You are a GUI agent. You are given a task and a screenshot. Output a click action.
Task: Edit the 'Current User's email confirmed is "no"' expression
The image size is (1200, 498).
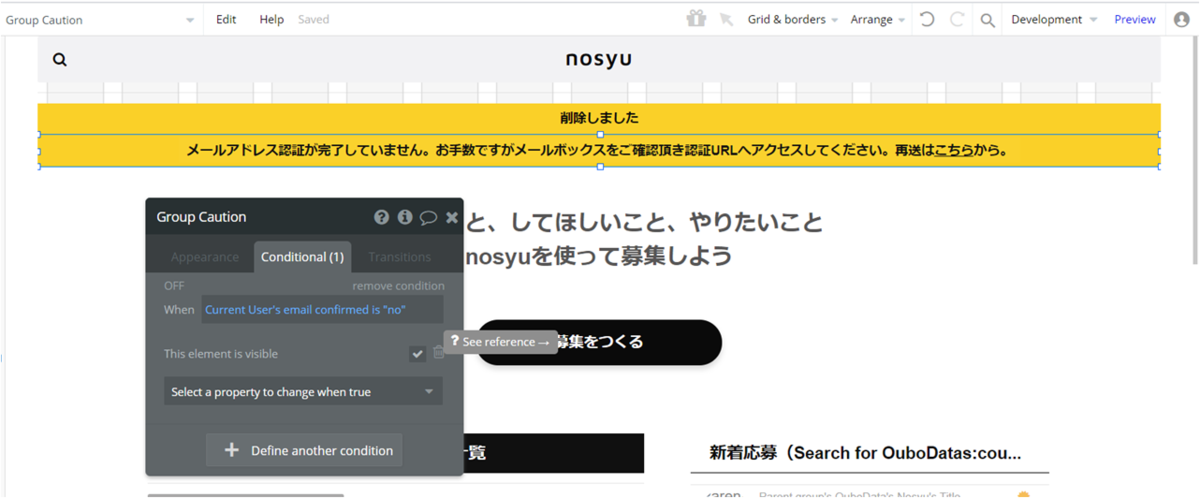coord(322,310)
